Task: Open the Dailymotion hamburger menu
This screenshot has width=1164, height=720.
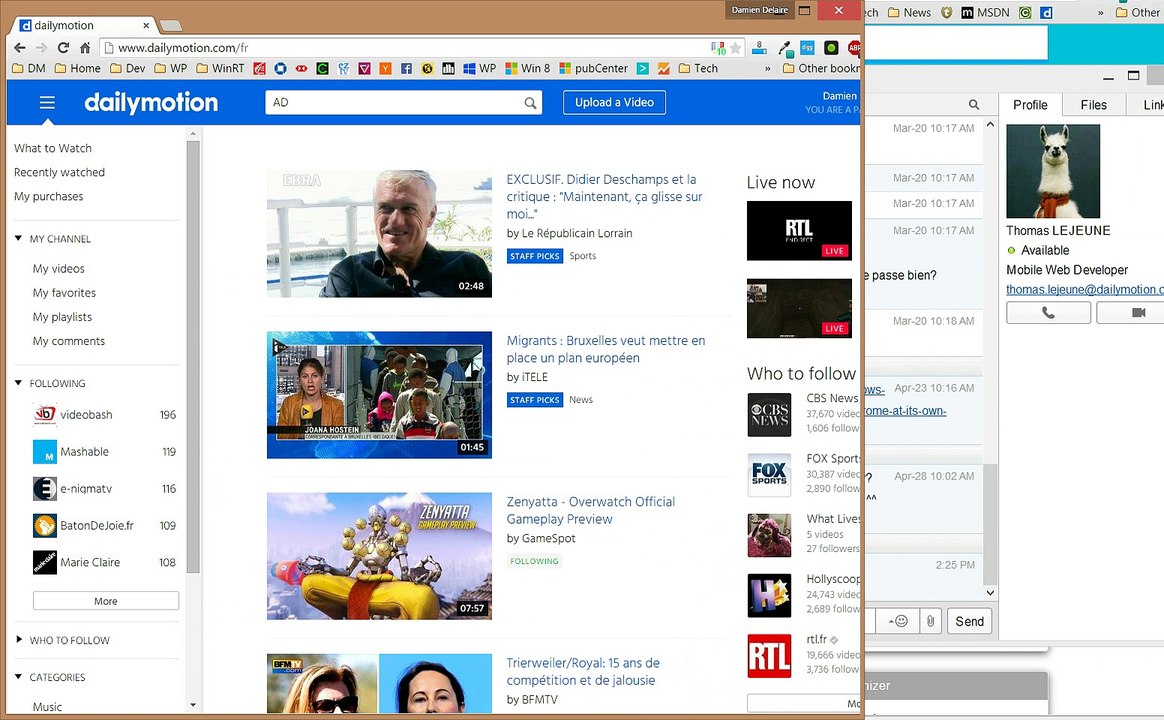Action: [x=47, y=102]
